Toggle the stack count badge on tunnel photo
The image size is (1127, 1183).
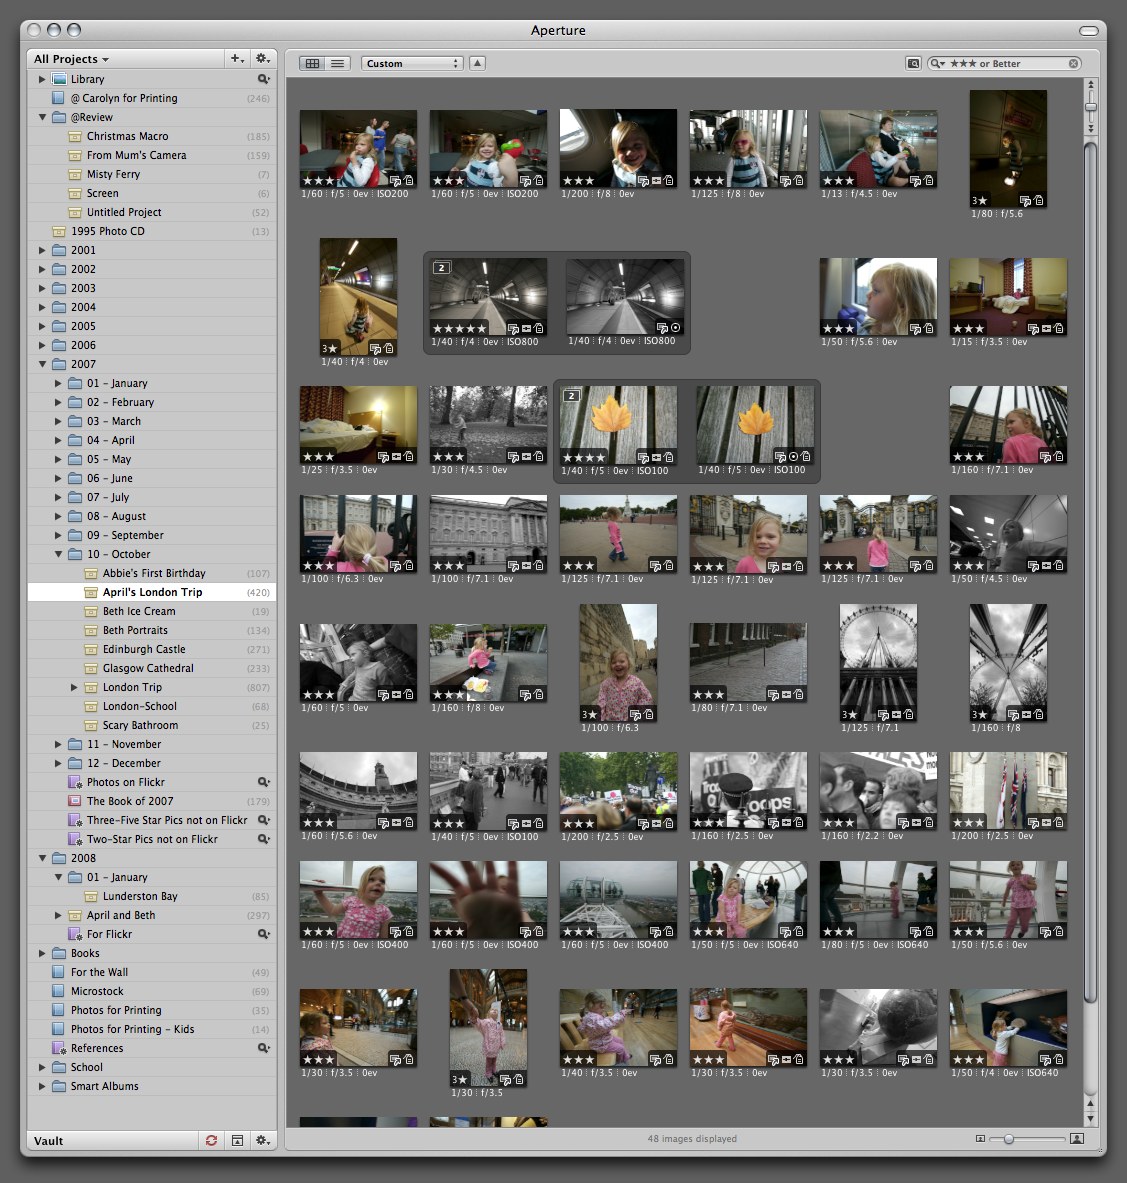point(441,268)
